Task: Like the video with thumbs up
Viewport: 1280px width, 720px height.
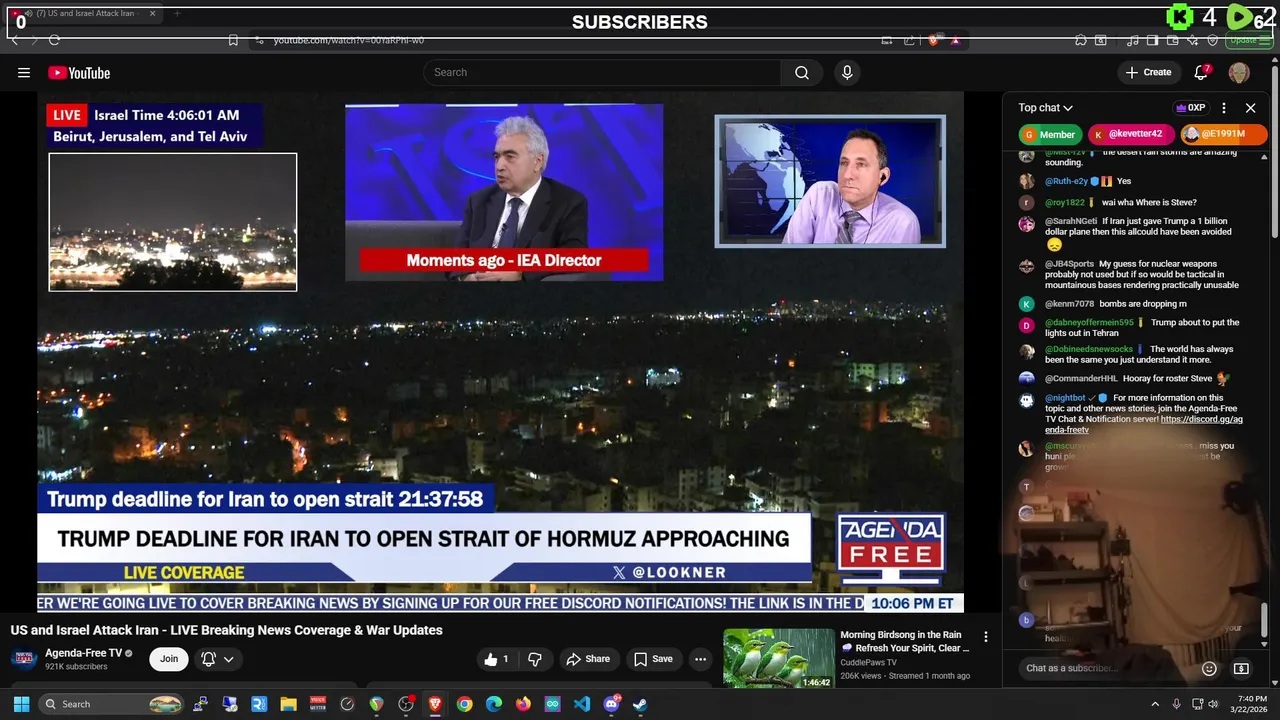Action: pos(497,659)
